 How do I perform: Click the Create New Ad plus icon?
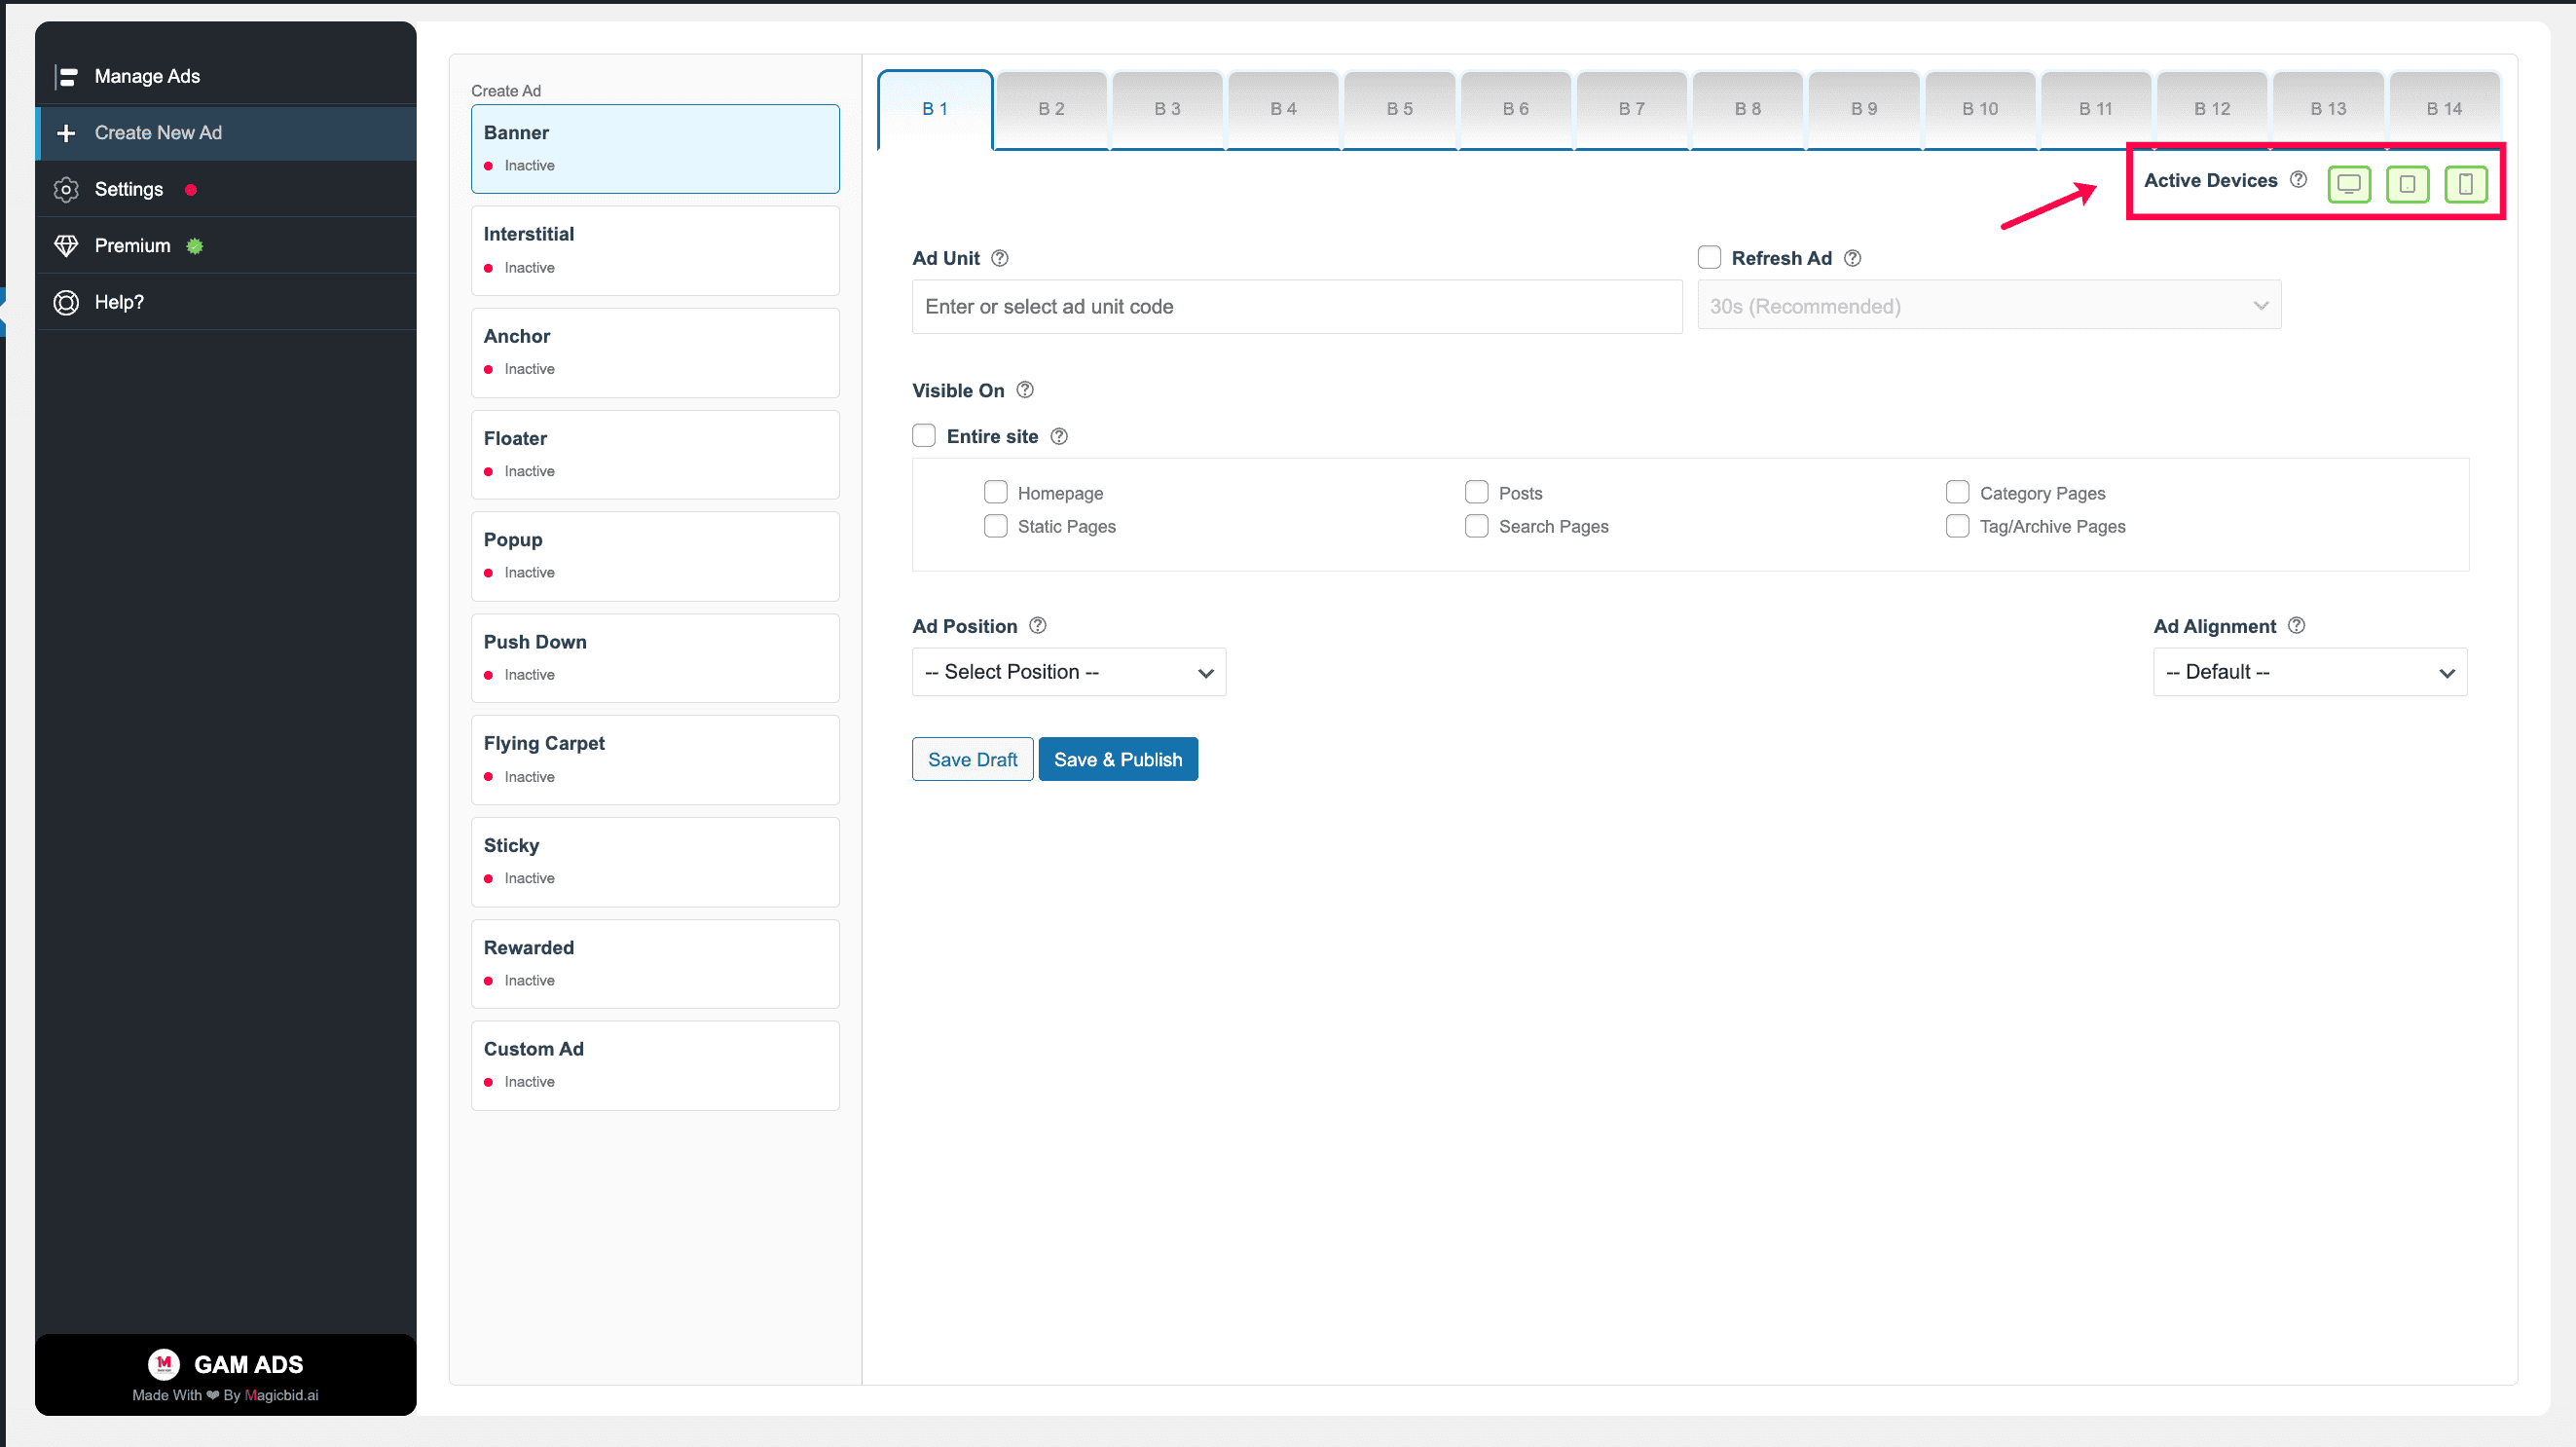pyautogui.click(x=66, y=133)
